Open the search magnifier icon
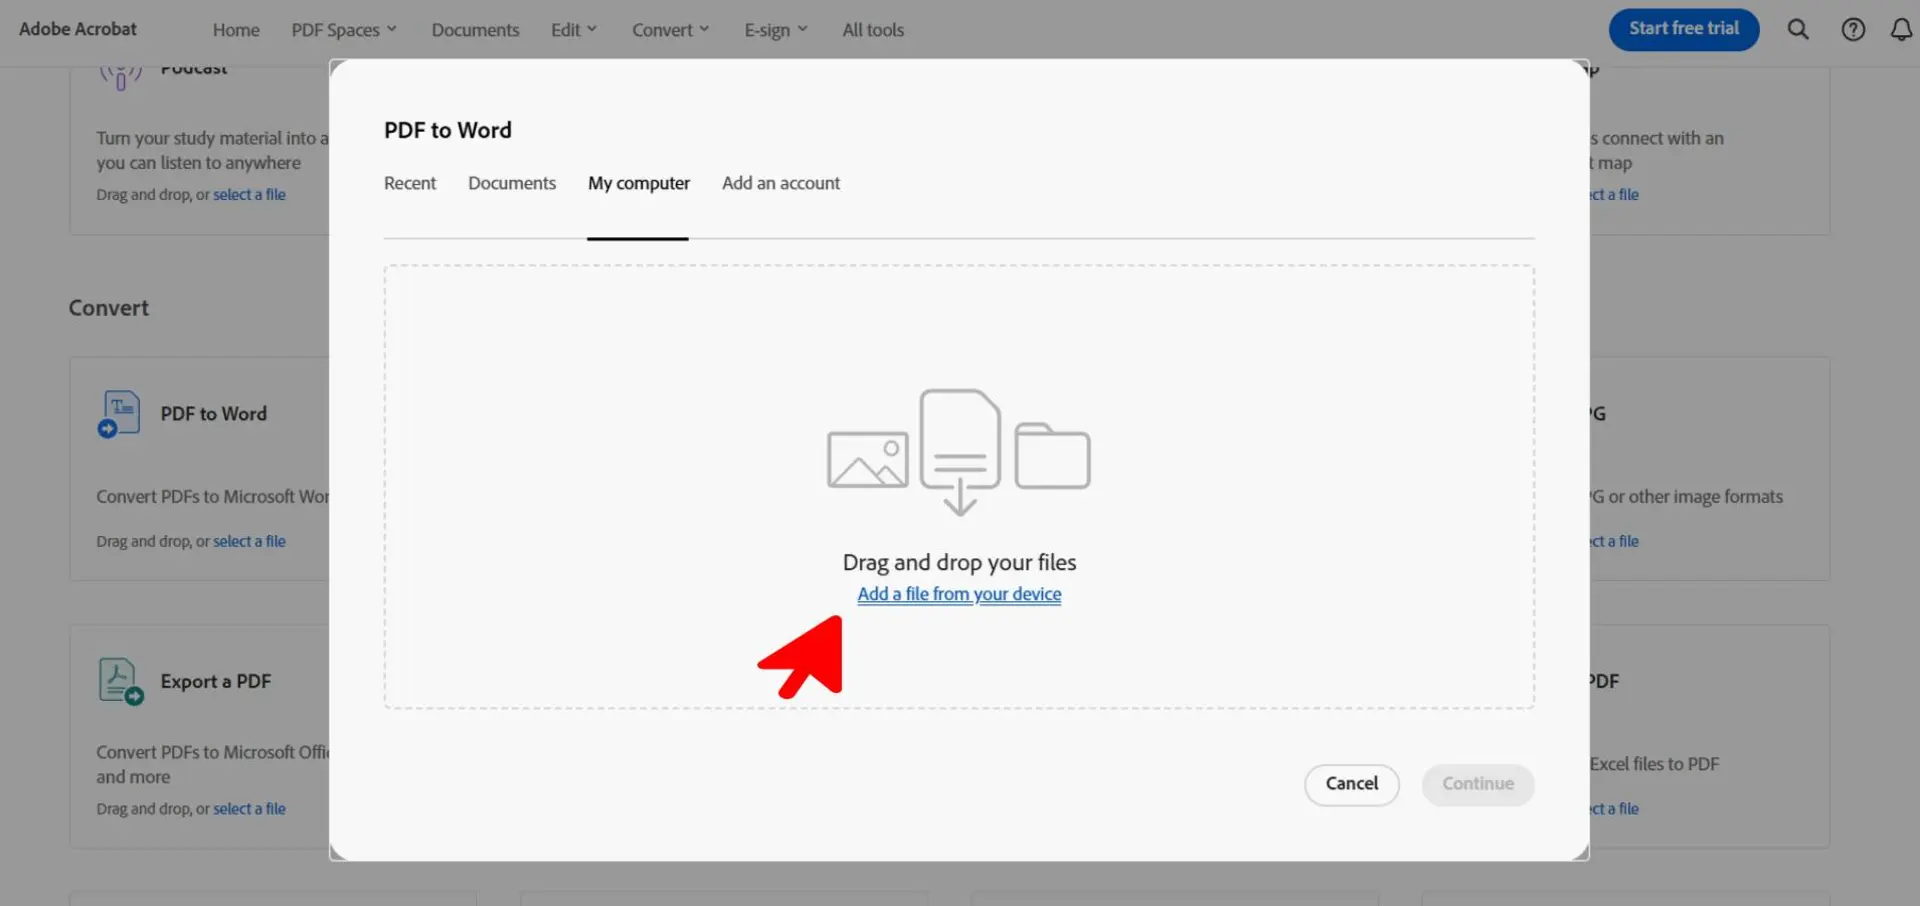 1798,30
